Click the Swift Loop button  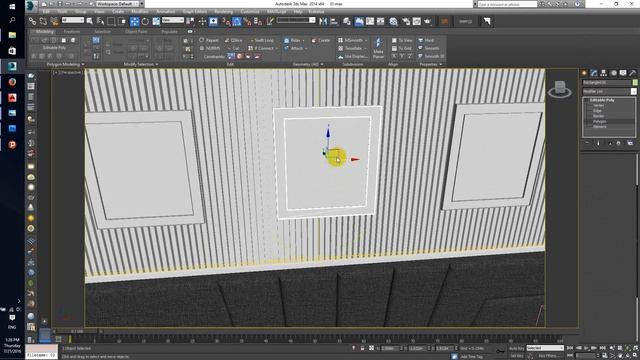point(262,40)
